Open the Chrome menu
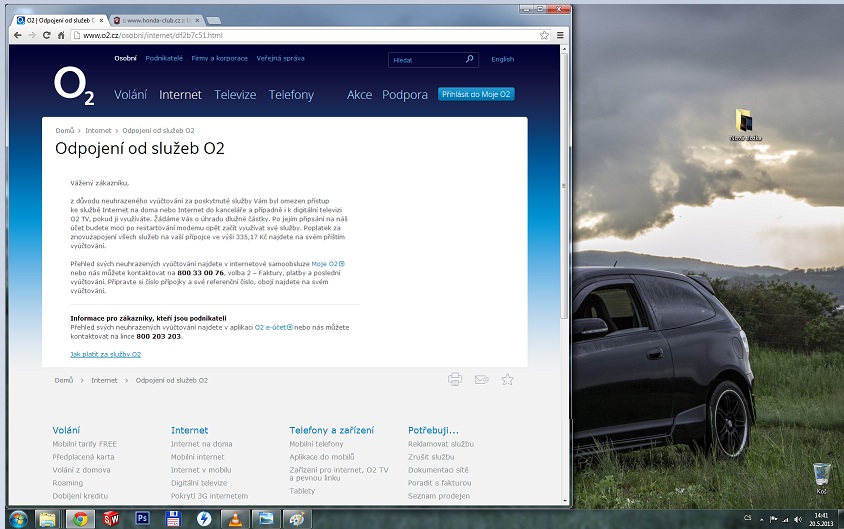 (561, 35)
